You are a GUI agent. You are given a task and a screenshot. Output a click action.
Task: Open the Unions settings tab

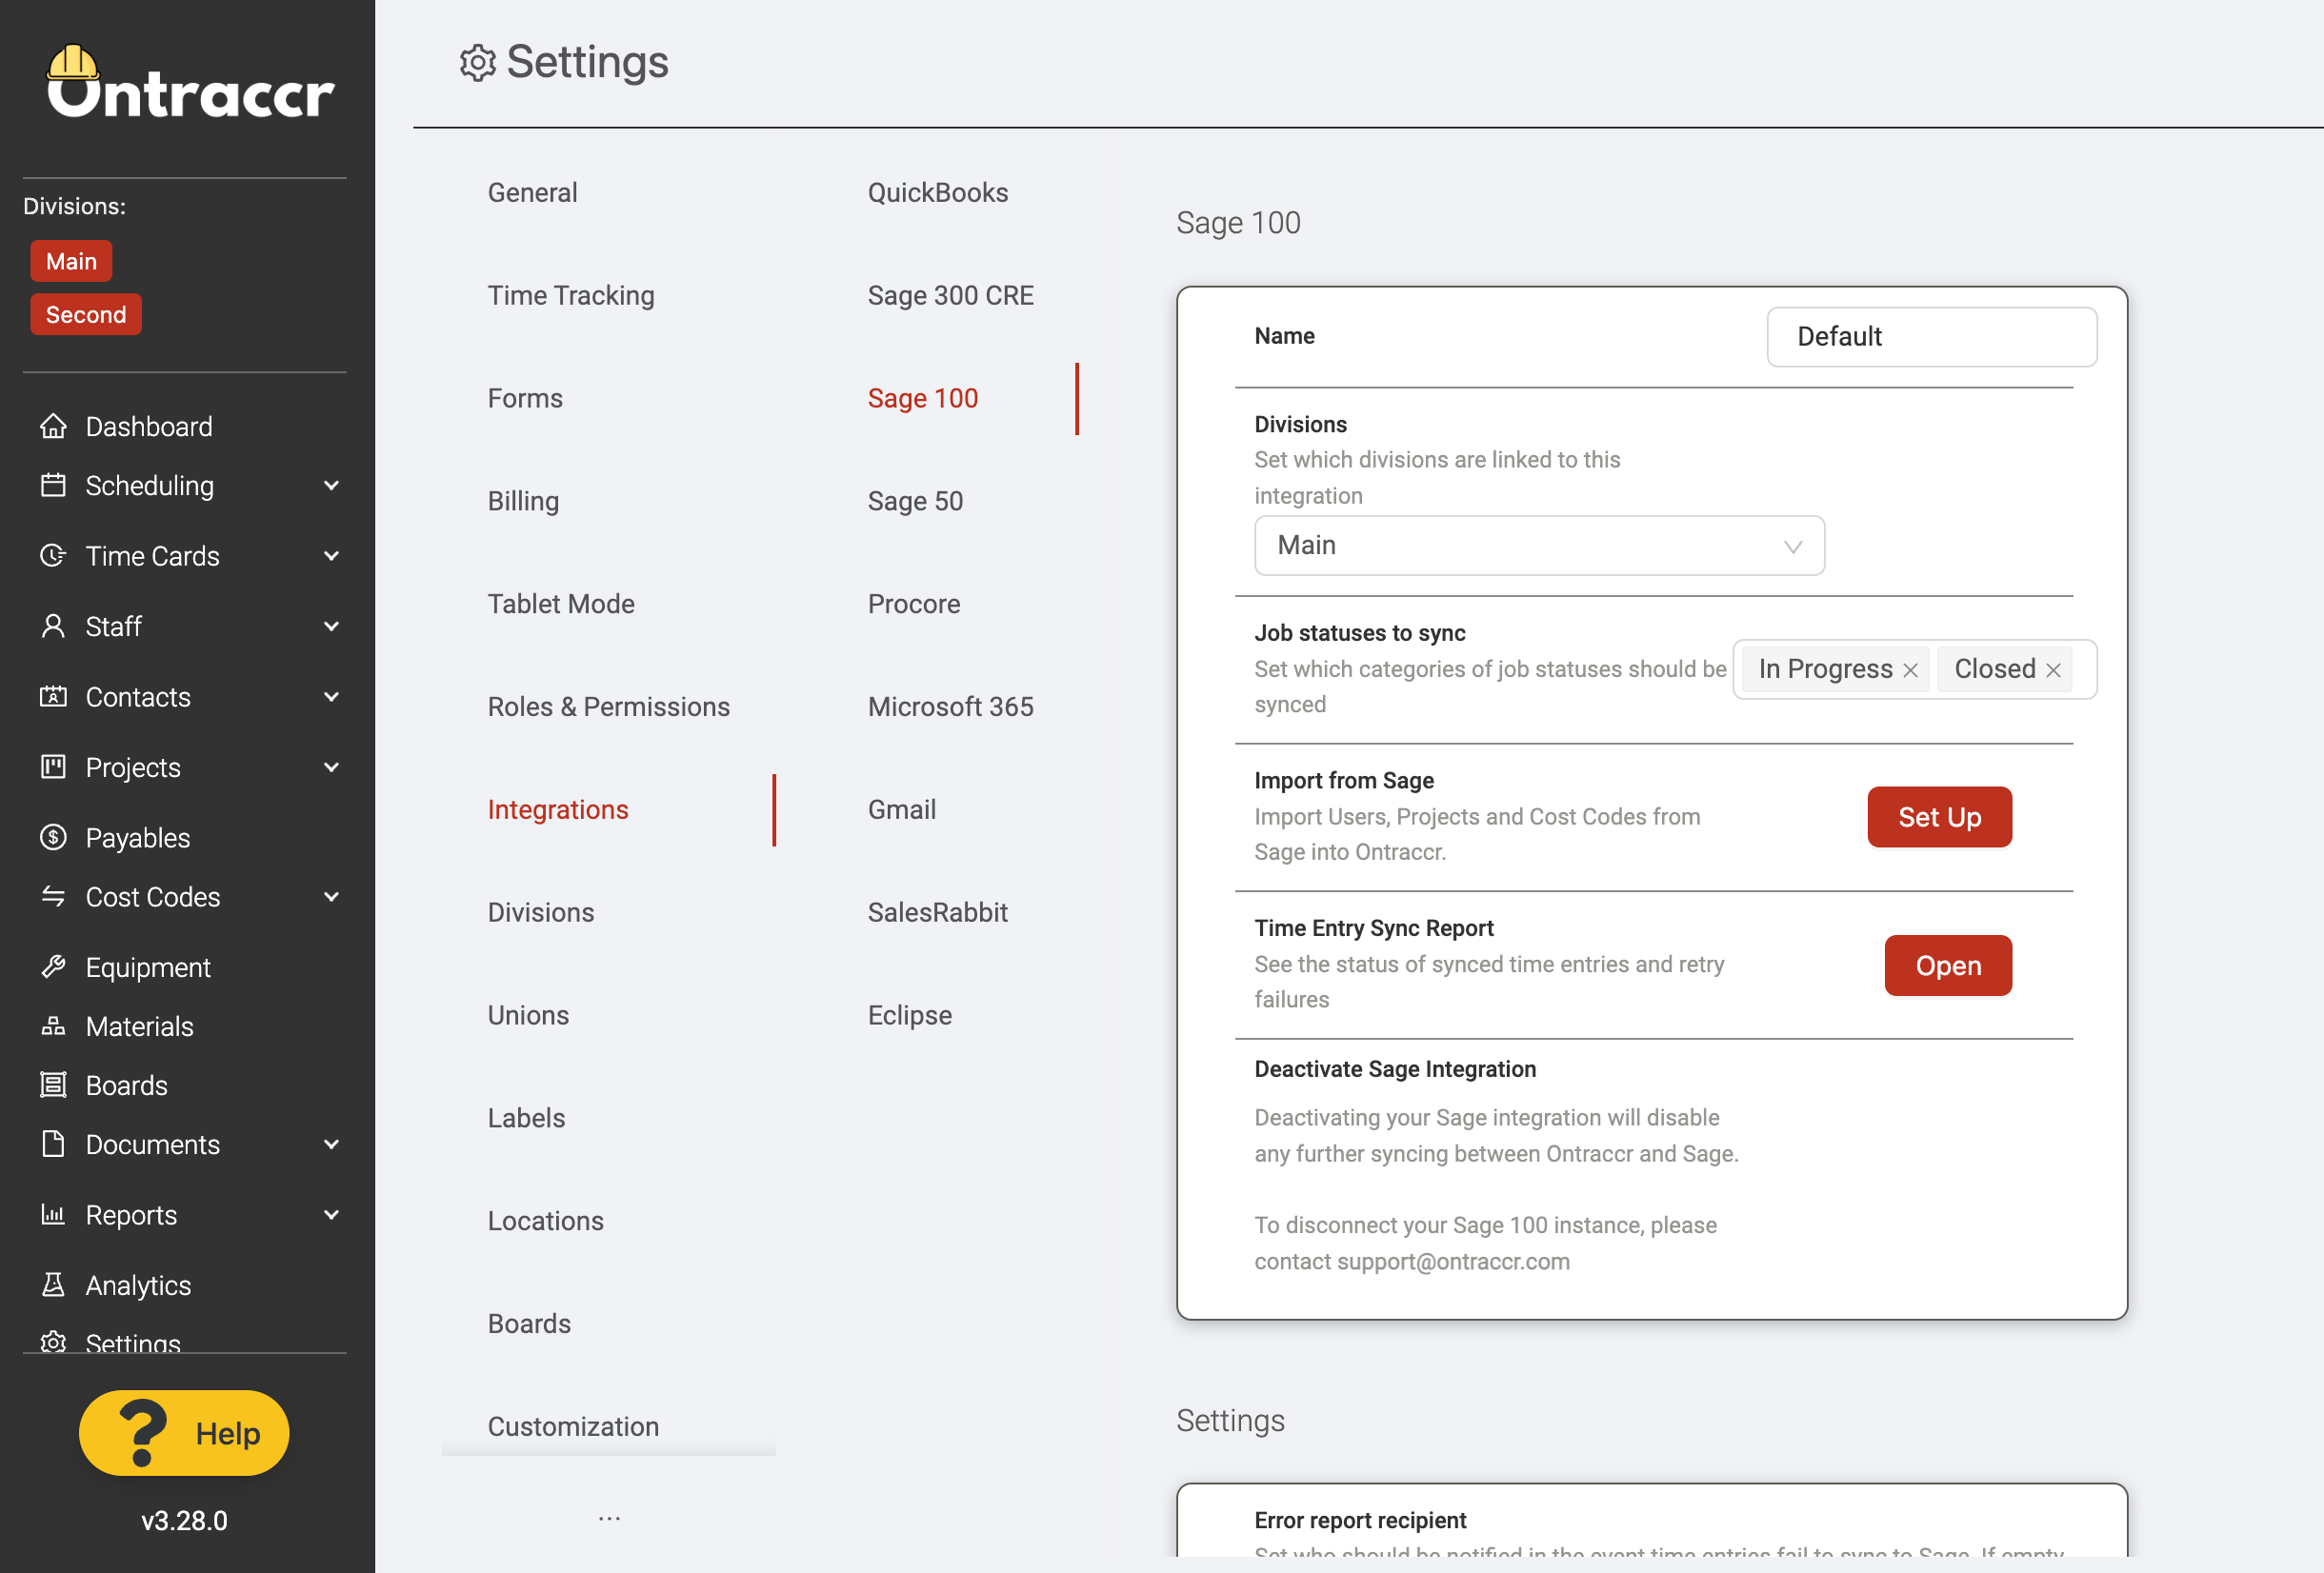coord(528,1015)
